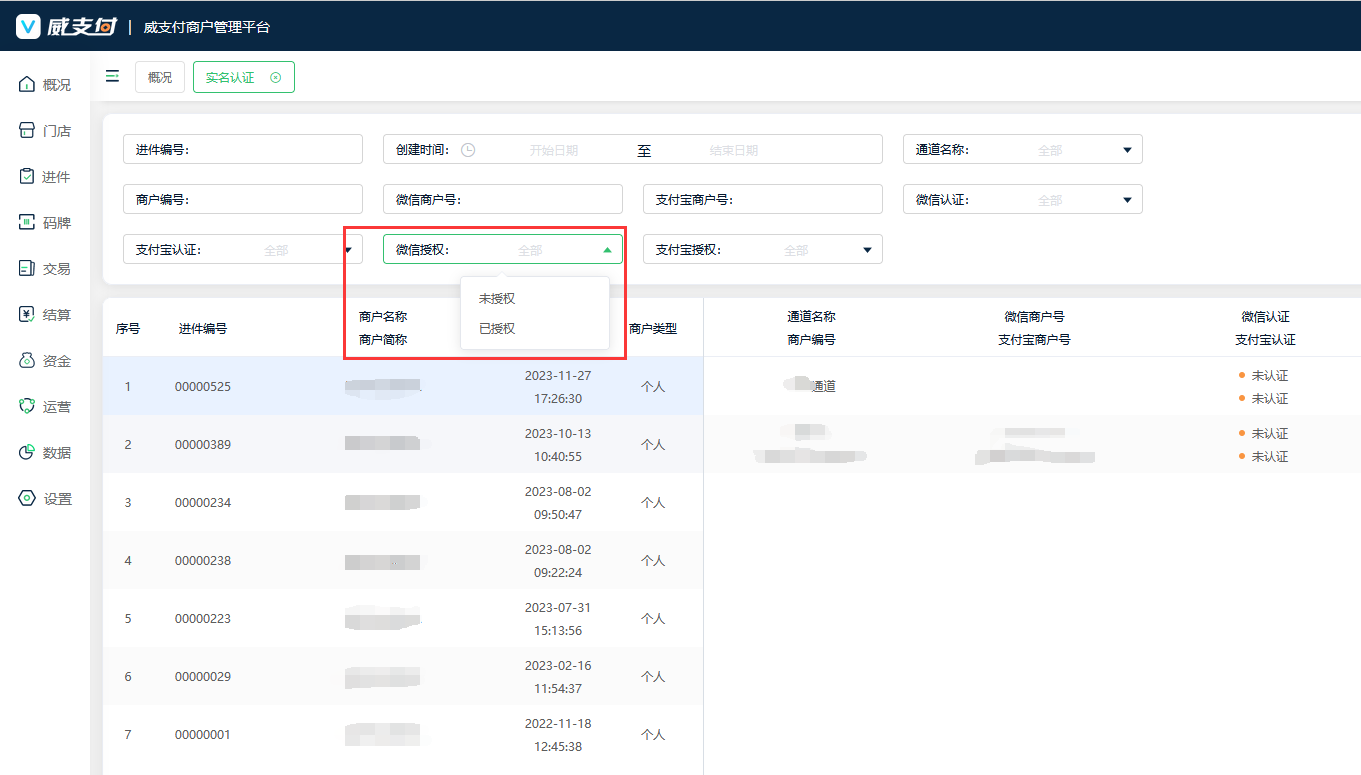Click the 资金 money bag icon

pyautogui.click(x=27, y=361)
